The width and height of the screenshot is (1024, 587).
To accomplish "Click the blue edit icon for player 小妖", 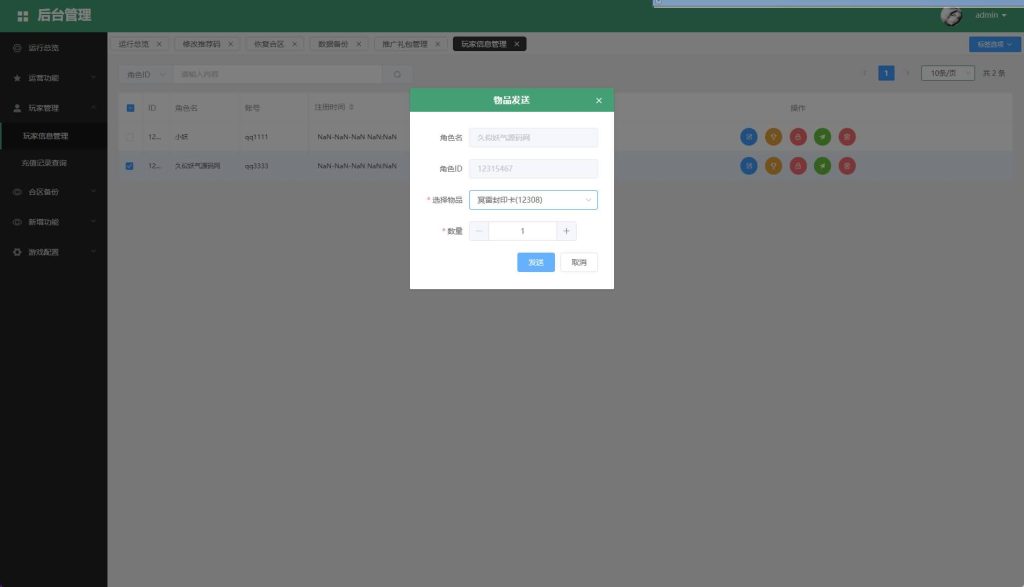I will pos(748,137).
